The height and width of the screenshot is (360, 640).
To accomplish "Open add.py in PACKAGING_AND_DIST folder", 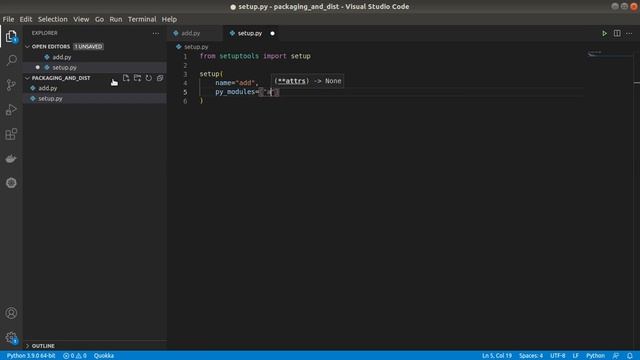I will [95, 88].
